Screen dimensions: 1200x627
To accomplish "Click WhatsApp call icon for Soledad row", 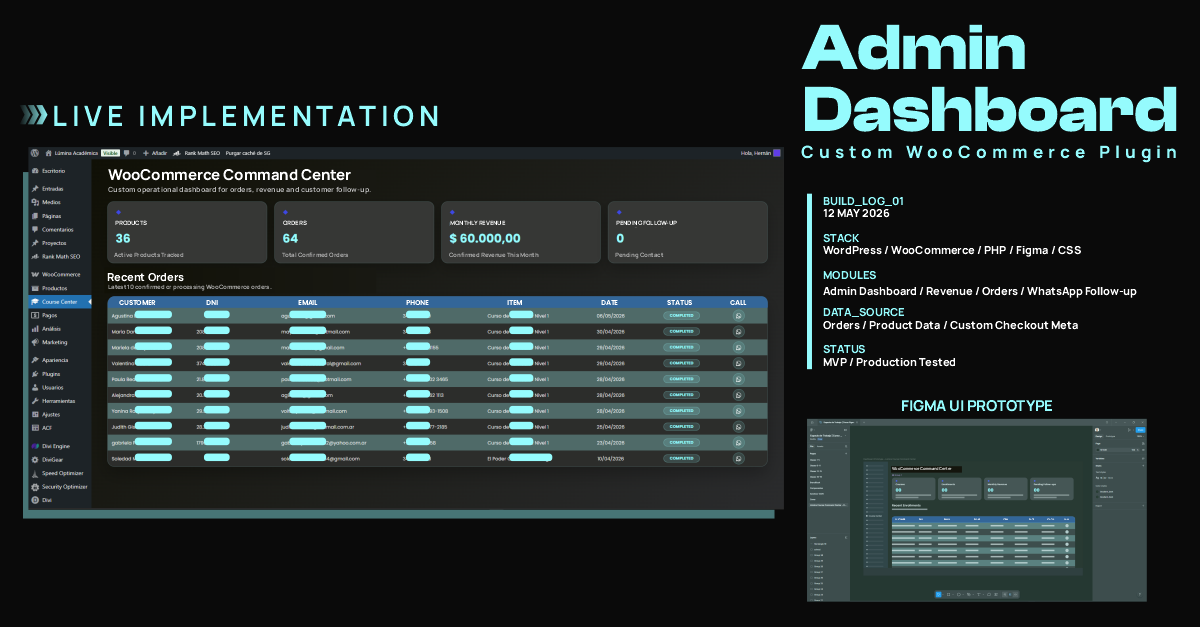I will (738, 459).
